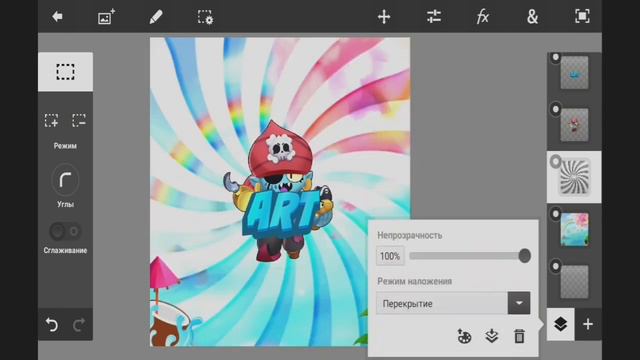Add a new layer with plus
Screen dimensions: 640x360
pos(588,324)
